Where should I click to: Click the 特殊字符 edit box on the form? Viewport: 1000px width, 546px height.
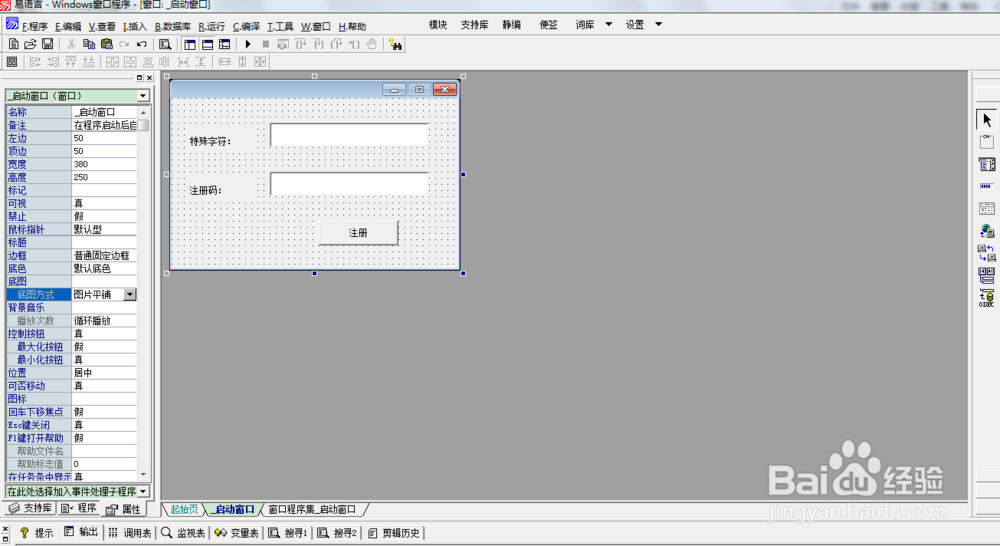click(x=349, y=135)
